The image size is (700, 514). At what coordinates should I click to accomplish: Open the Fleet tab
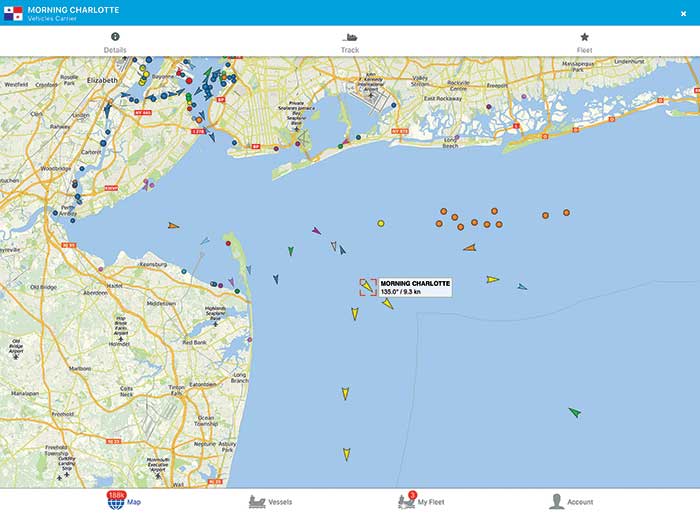[x=584, y=43]
